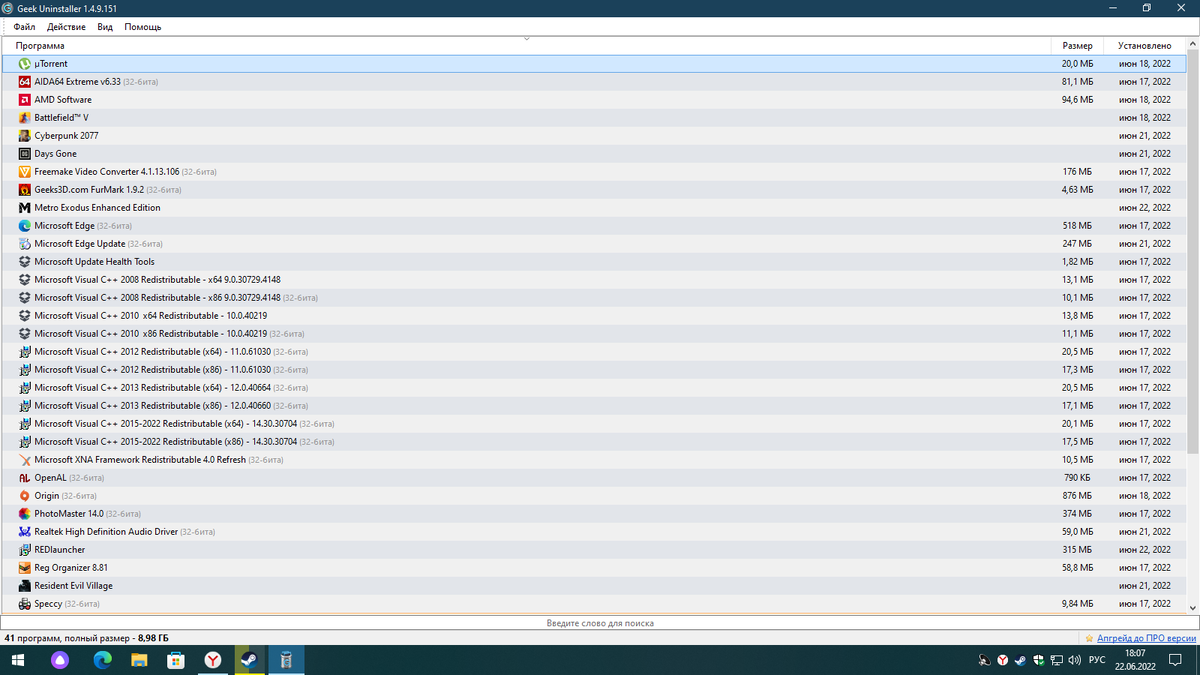The height and width of the screenshot is (675, 1200).
Task: Select Microsoft Visual C++ 2010 x64 Redistributable row
Action: point(592,316)
